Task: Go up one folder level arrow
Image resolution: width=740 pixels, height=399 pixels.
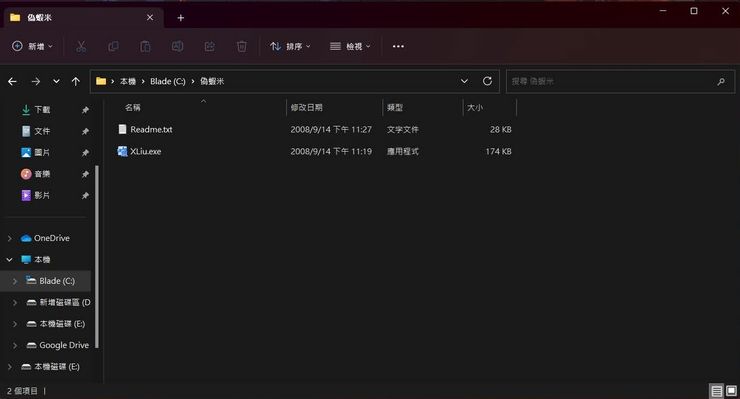Action: (x=76, y=81)
